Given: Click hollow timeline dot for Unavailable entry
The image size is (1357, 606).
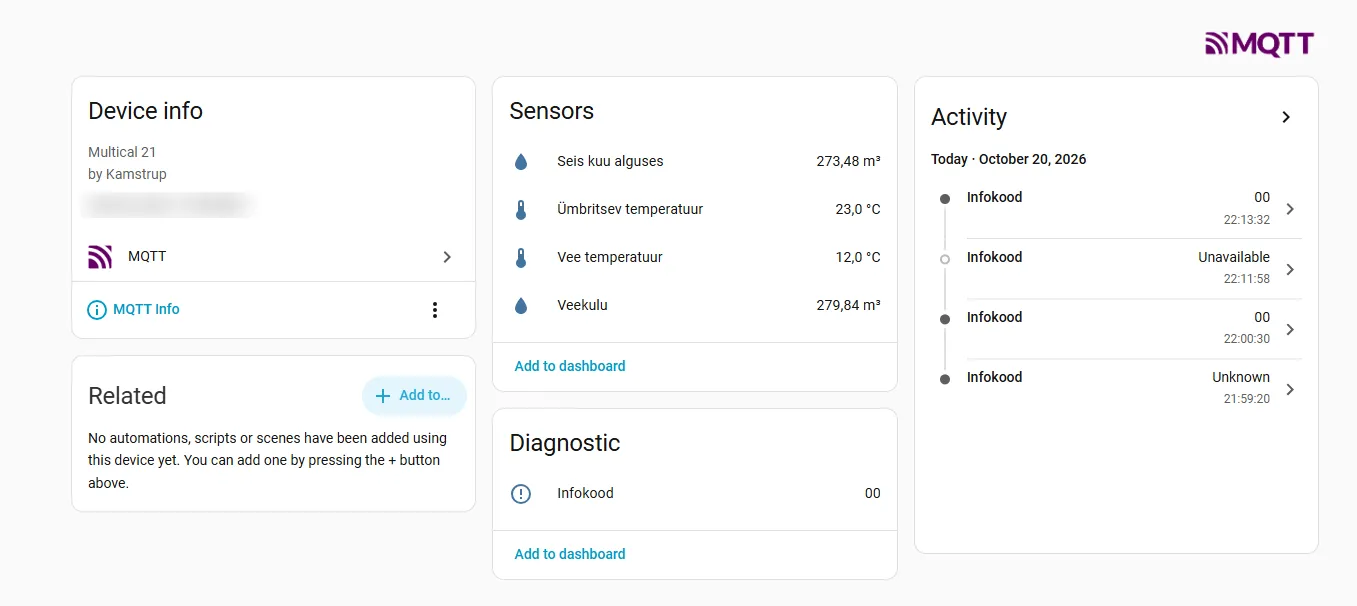Looking at the screenshot, I should click(x=945, y=259).
